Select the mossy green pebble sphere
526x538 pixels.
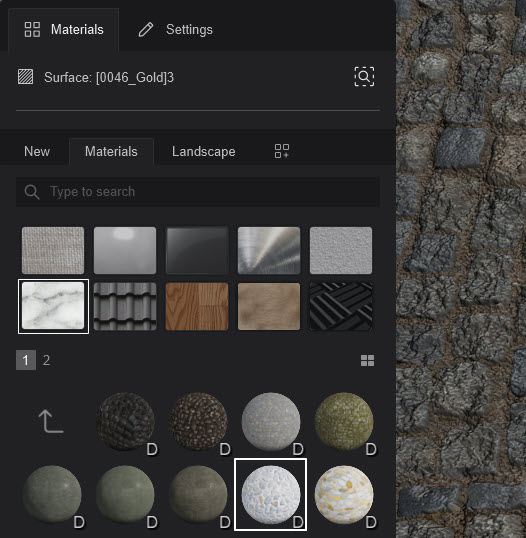[x=344, y=421]
